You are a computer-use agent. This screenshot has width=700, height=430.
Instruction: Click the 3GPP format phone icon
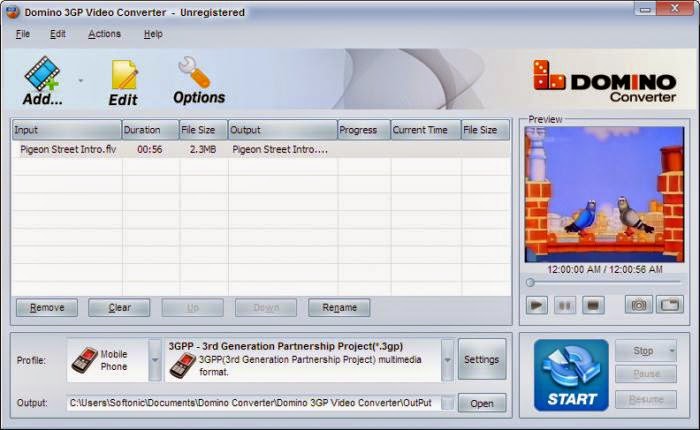click(183, 365)
